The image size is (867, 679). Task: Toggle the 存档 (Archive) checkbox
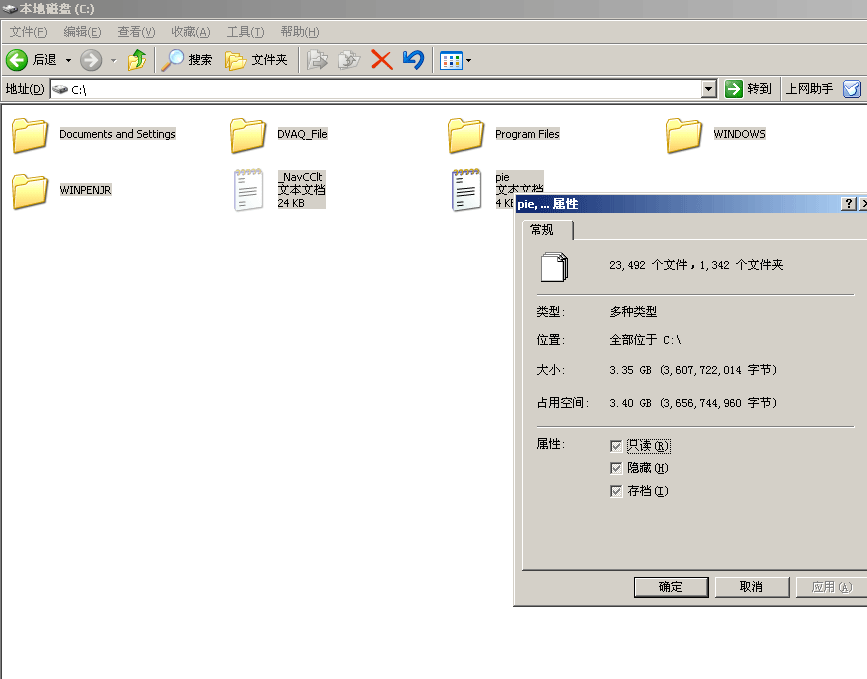616,491
